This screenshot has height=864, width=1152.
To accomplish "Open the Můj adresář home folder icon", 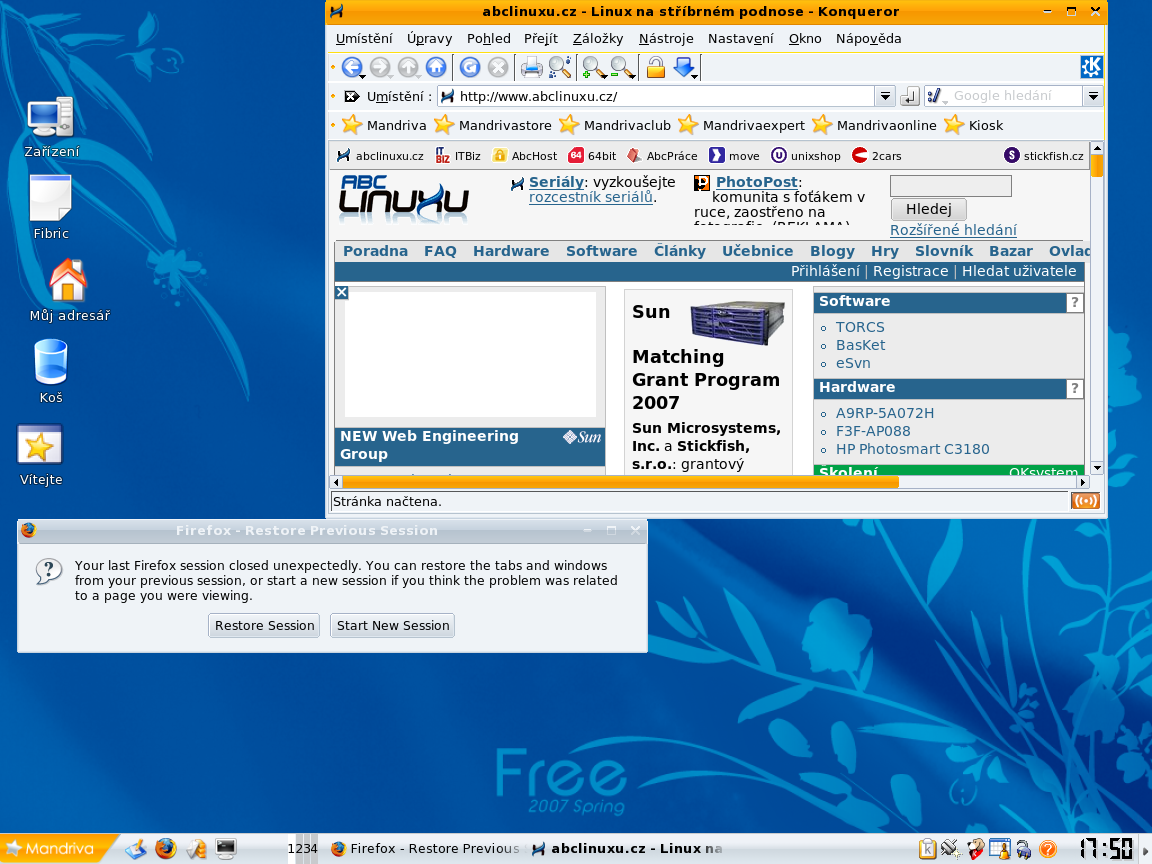I will point(69,291).
